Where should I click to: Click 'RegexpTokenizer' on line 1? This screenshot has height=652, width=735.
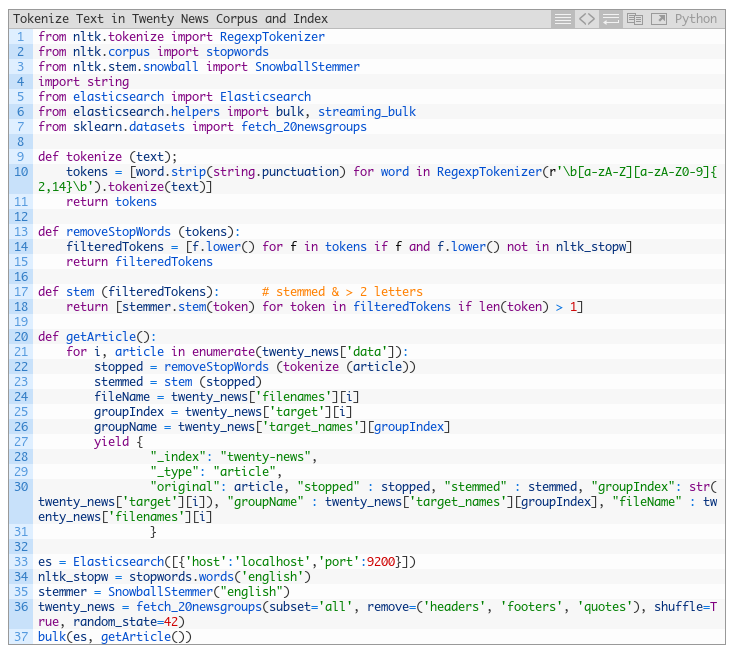tap(272, 37)
